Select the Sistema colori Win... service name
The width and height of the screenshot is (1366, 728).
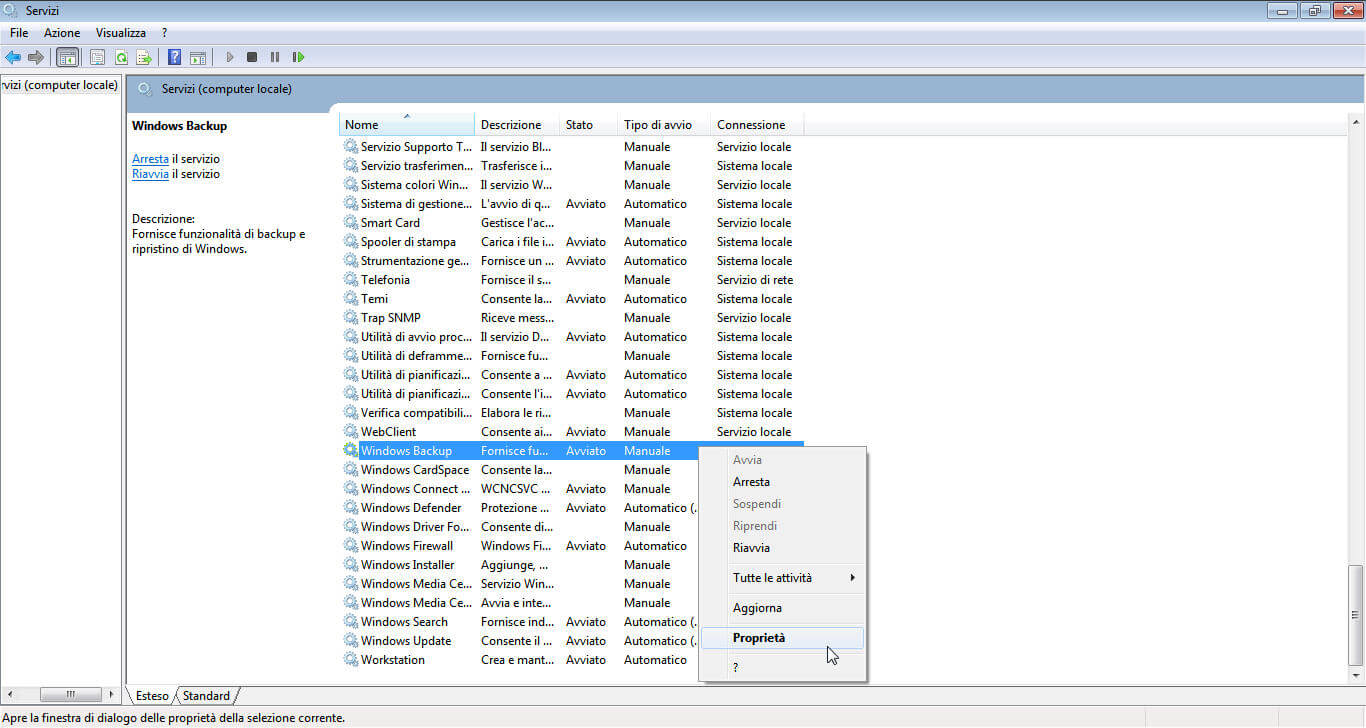(x=415, y=185)
